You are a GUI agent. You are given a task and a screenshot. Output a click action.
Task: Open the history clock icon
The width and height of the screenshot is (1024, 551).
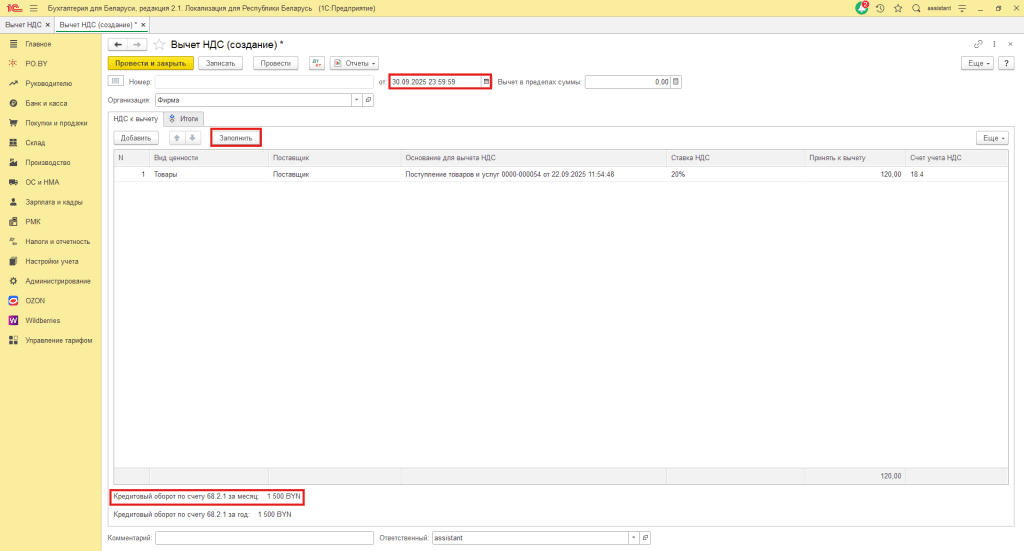[880, 7]
